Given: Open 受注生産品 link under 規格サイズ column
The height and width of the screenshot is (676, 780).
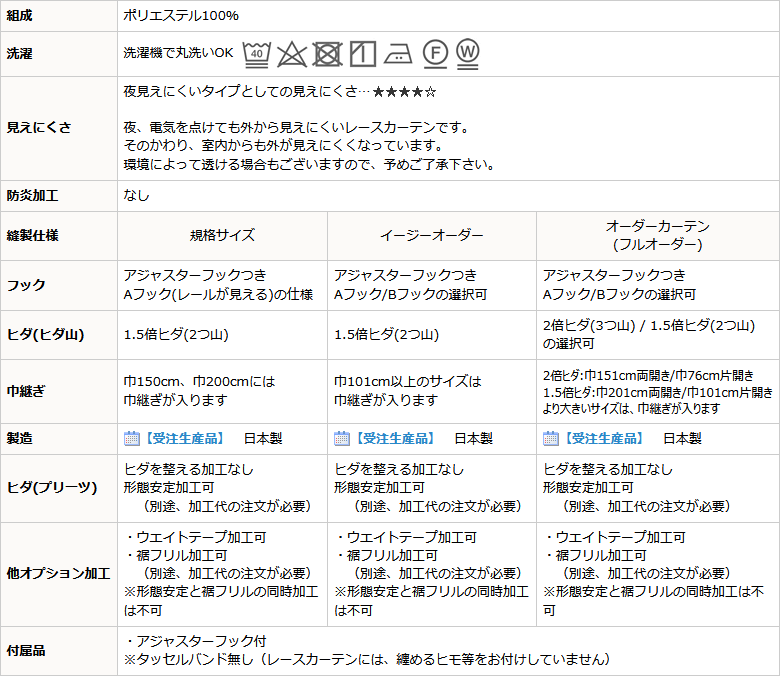Looking at the screenshot, I should (x=185, y=439).
